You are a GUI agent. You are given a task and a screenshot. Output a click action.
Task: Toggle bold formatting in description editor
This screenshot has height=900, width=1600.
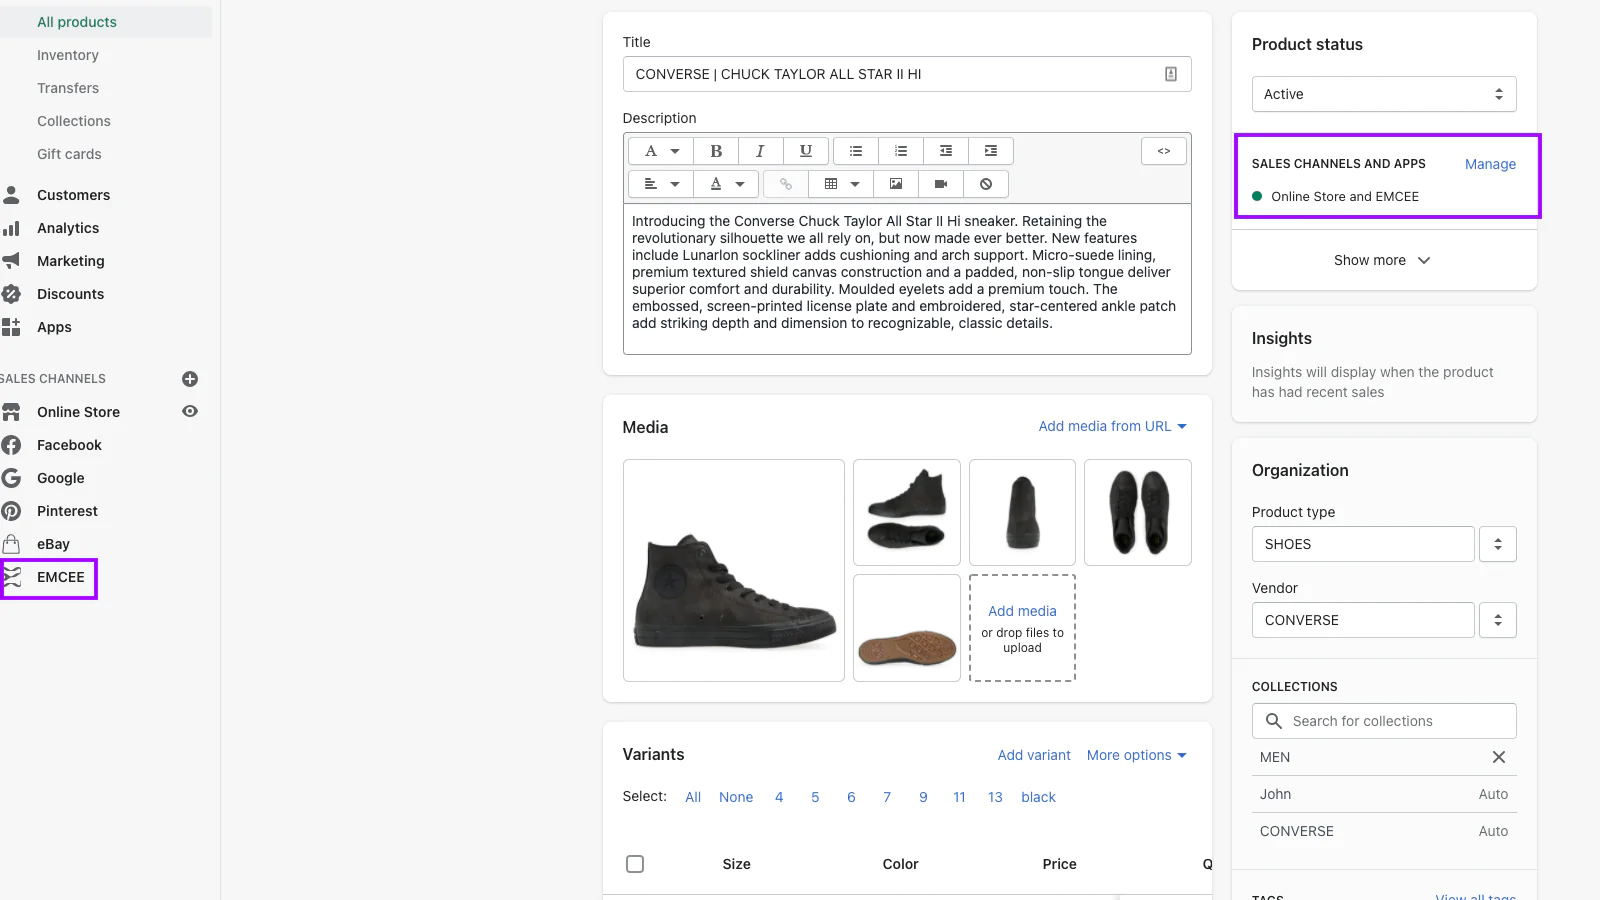click(716, 151)
